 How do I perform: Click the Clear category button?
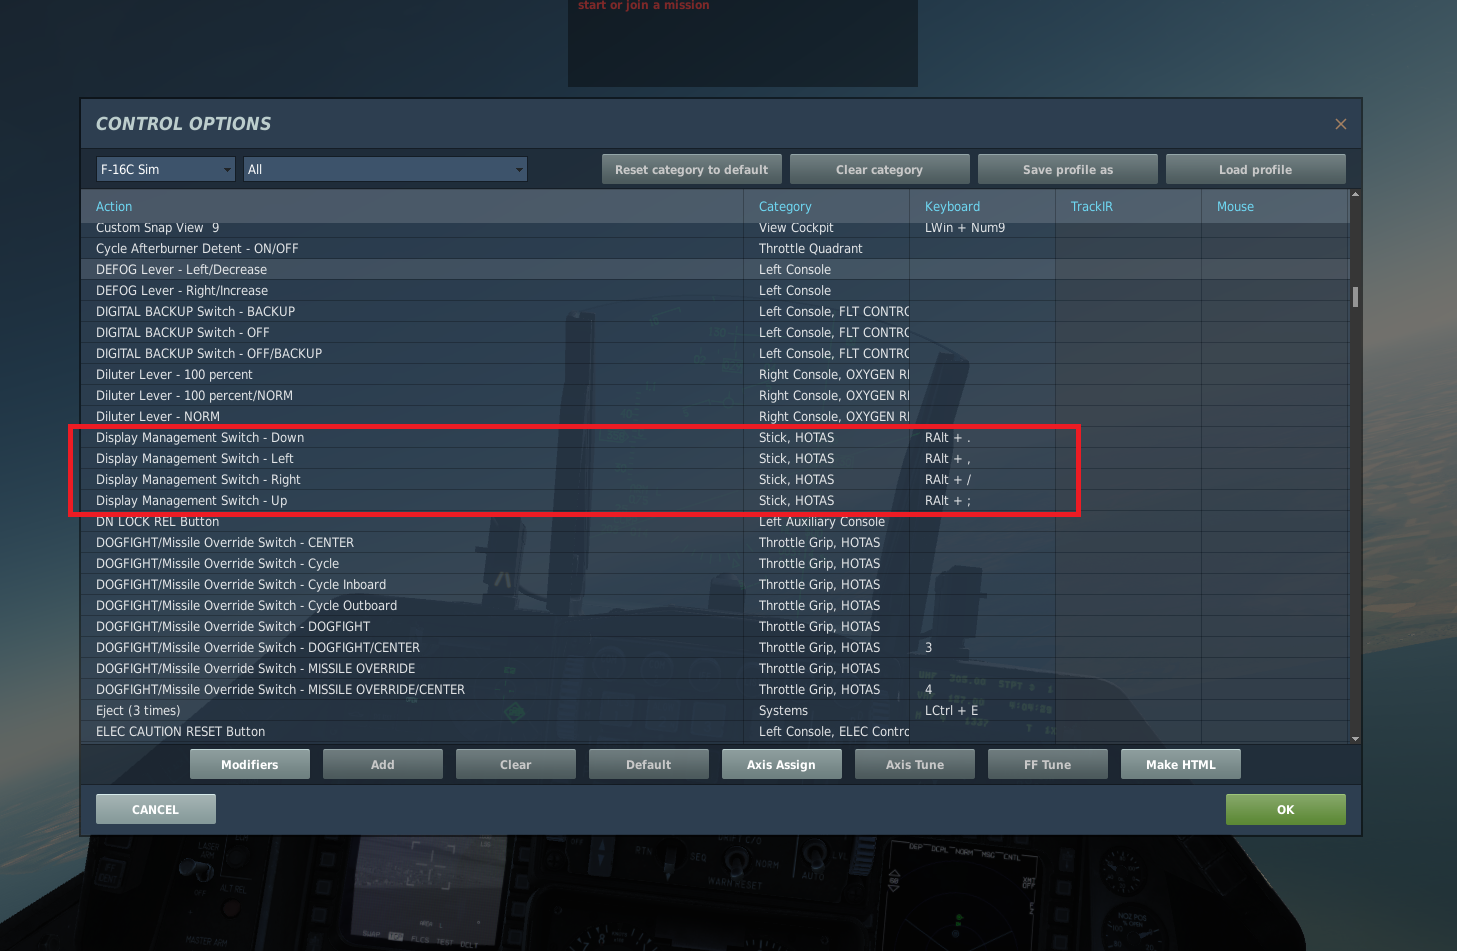point(880,169)
